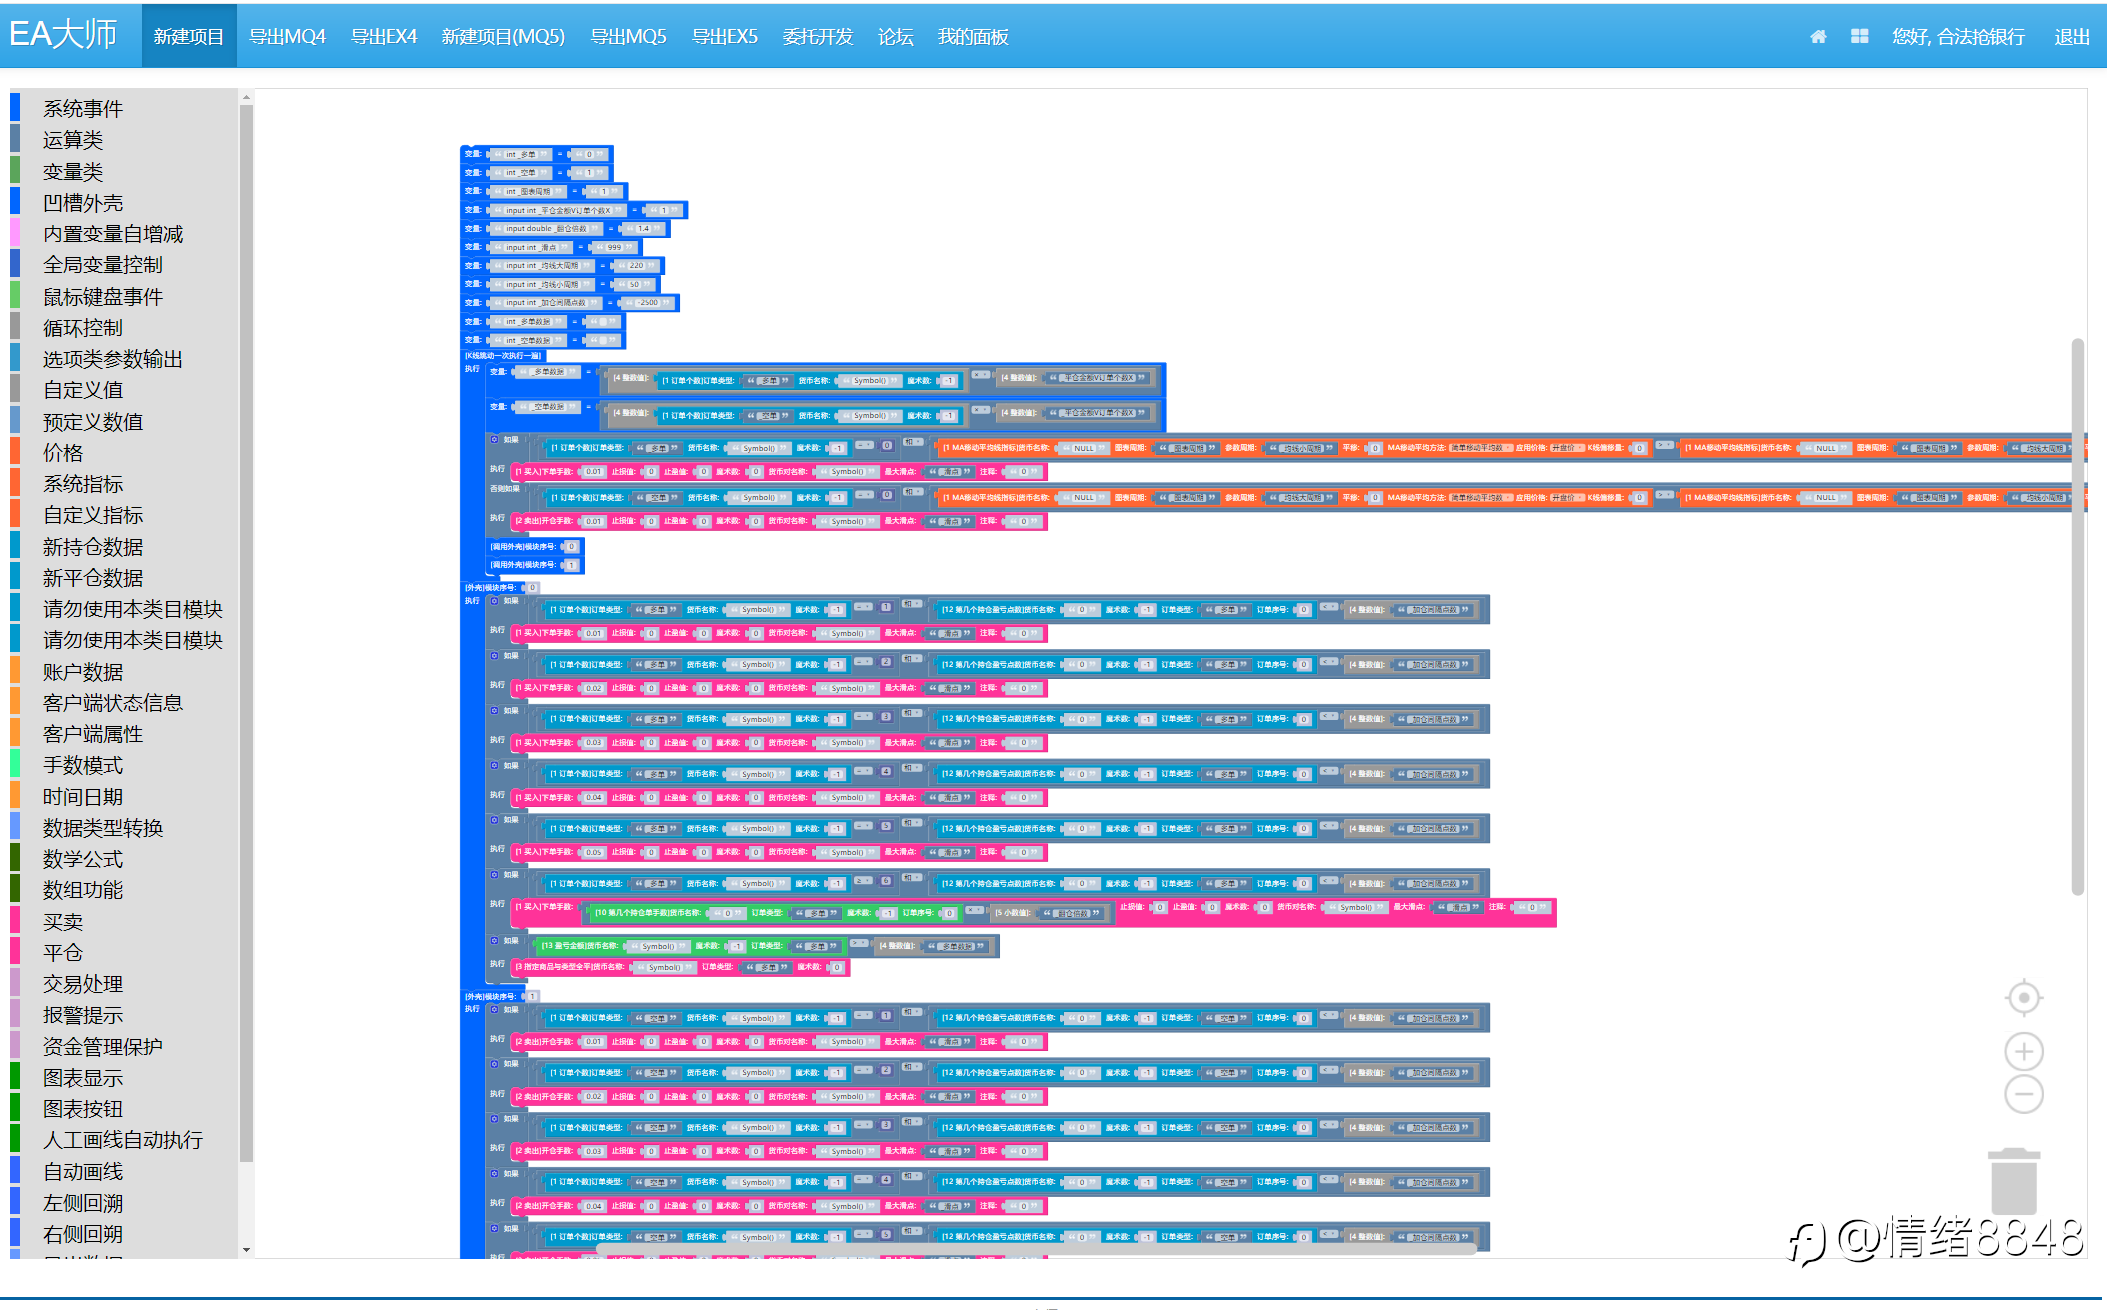Expand 内置变量自增减 category
The width and height of the screenshot is (2107, 1310).
(113, 234)
